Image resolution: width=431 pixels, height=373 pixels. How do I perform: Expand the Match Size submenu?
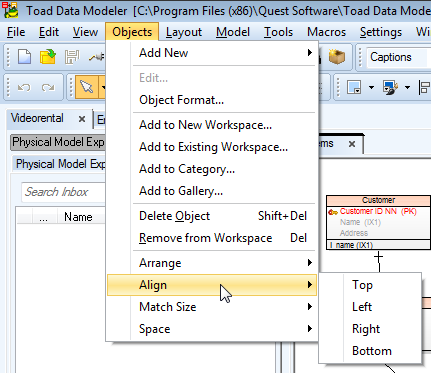point(211,307)
